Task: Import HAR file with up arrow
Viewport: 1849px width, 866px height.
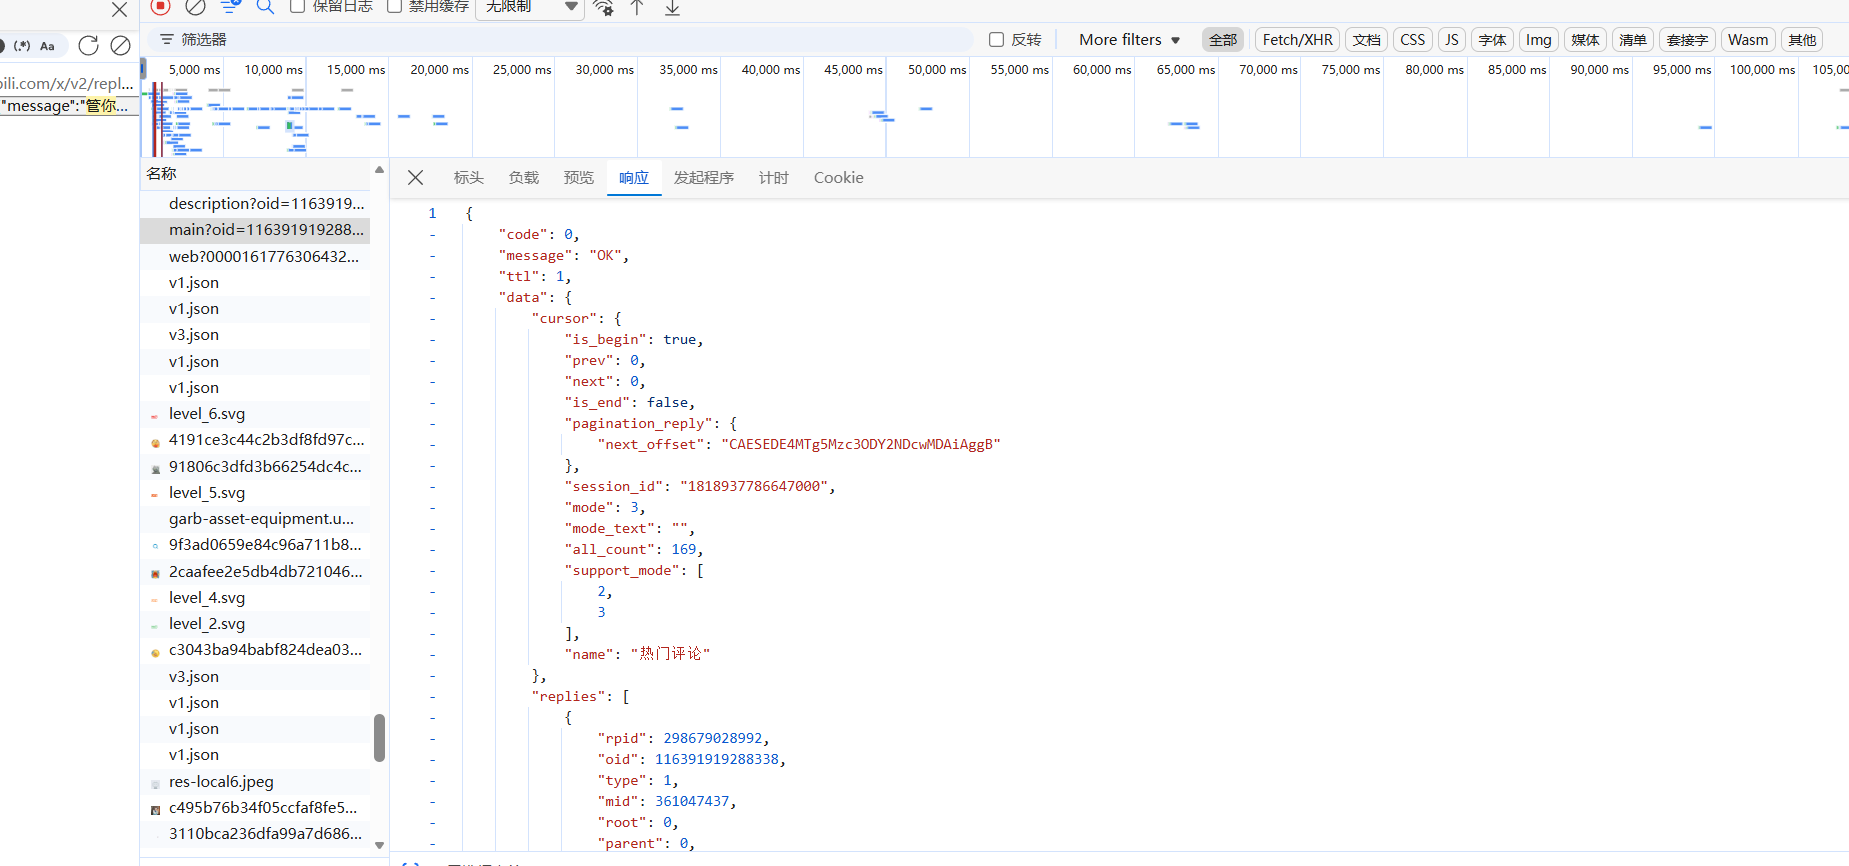Action: pos(637,7)
